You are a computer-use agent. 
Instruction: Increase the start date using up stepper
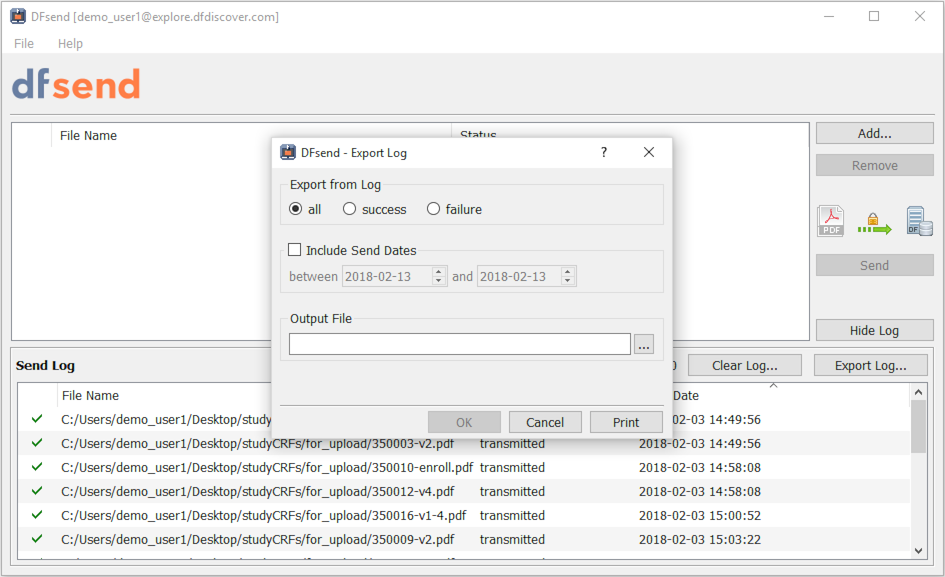point(439,271)
